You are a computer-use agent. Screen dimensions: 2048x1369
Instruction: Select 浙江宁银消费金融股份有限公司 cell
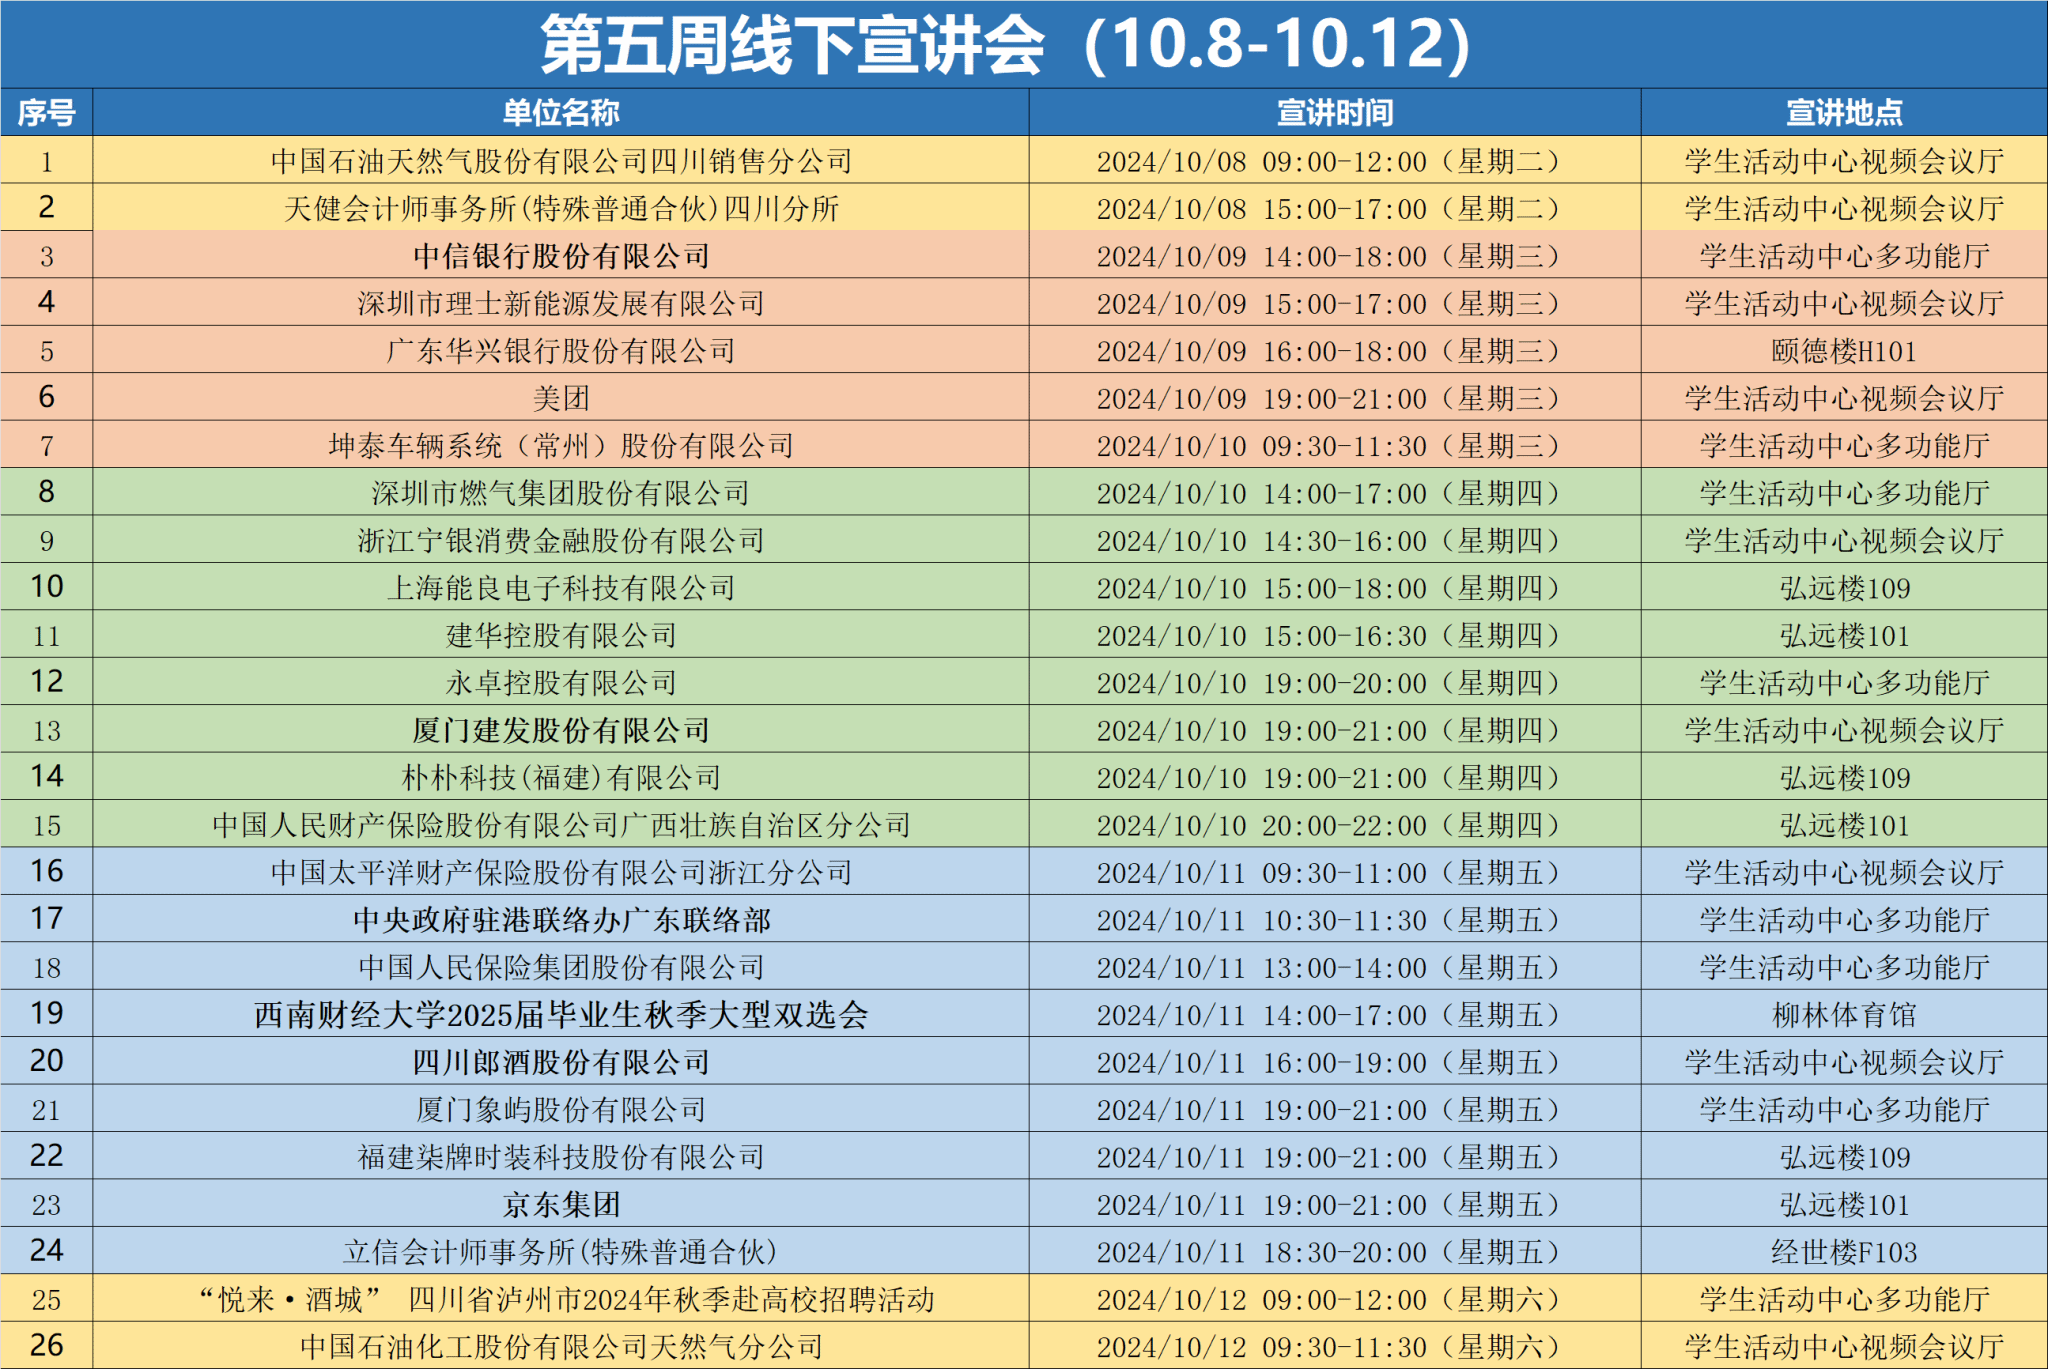pyautogui.click(x=561, y=541)
